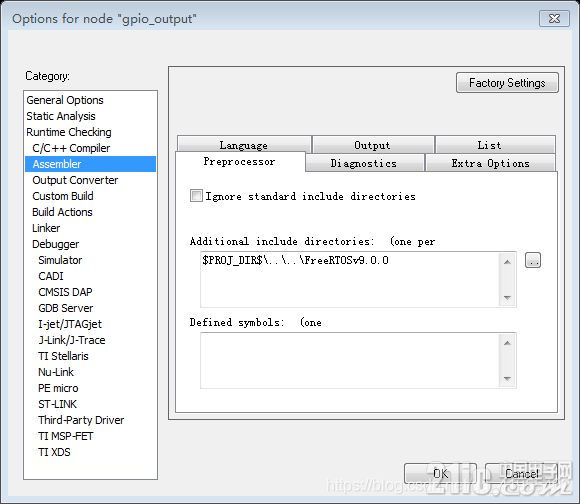Click the include directories scroll up arrow
The width and height of the screenshot is (580, 504).
[508, 262]
